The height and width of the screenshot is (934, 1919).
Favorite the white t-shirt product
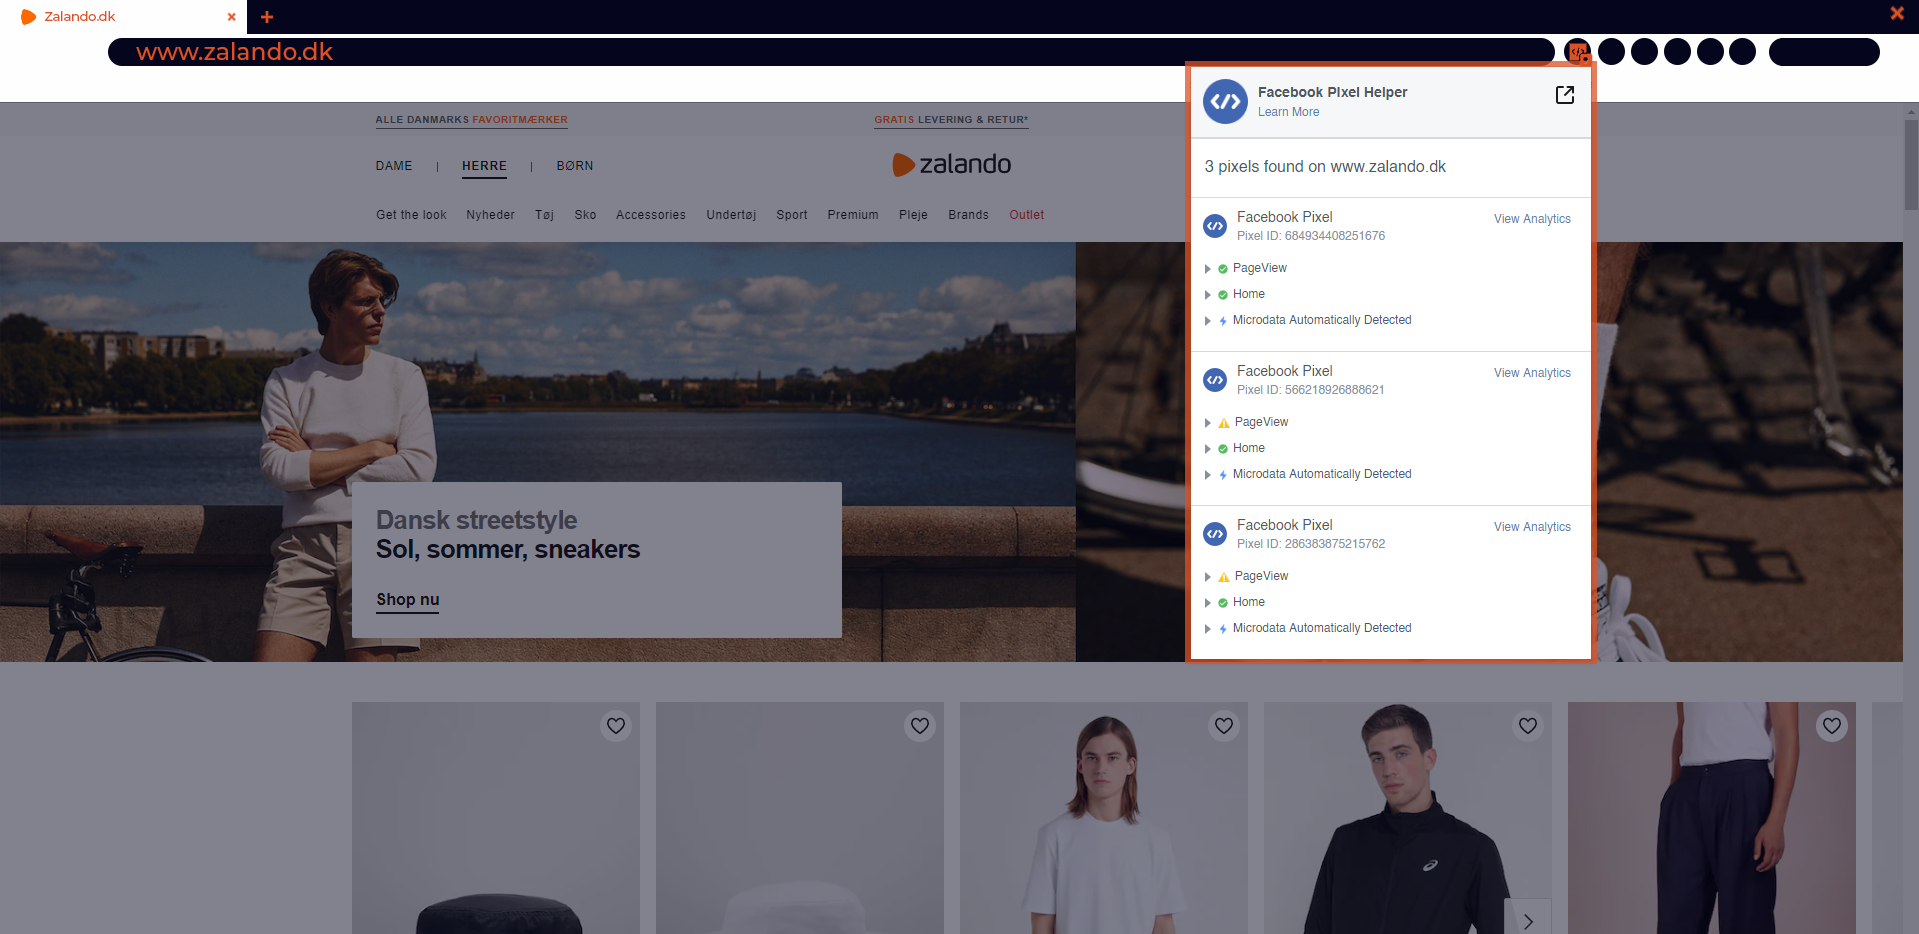pos(1224,726)
